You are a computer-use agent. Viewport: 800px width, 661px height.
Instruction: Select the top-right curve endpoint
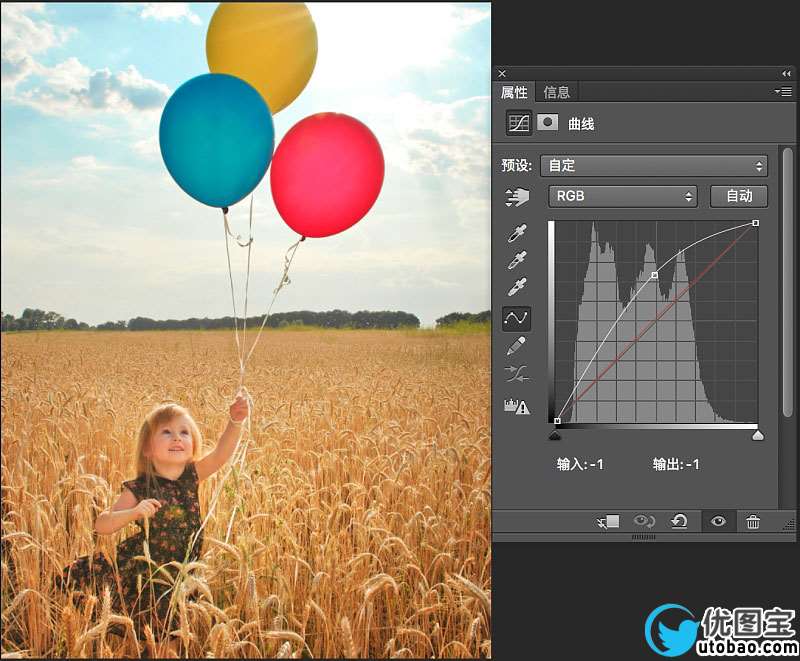point(756,223)
